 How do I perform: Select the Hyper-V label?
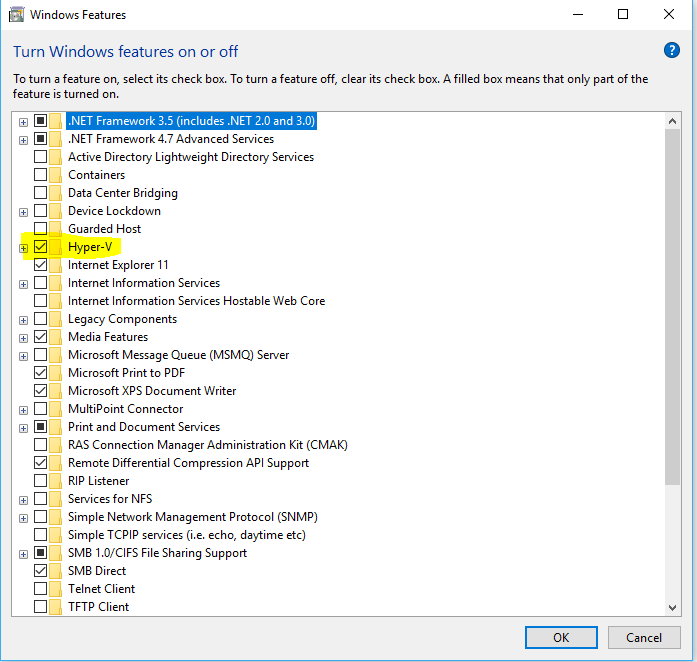click(90, 247)
